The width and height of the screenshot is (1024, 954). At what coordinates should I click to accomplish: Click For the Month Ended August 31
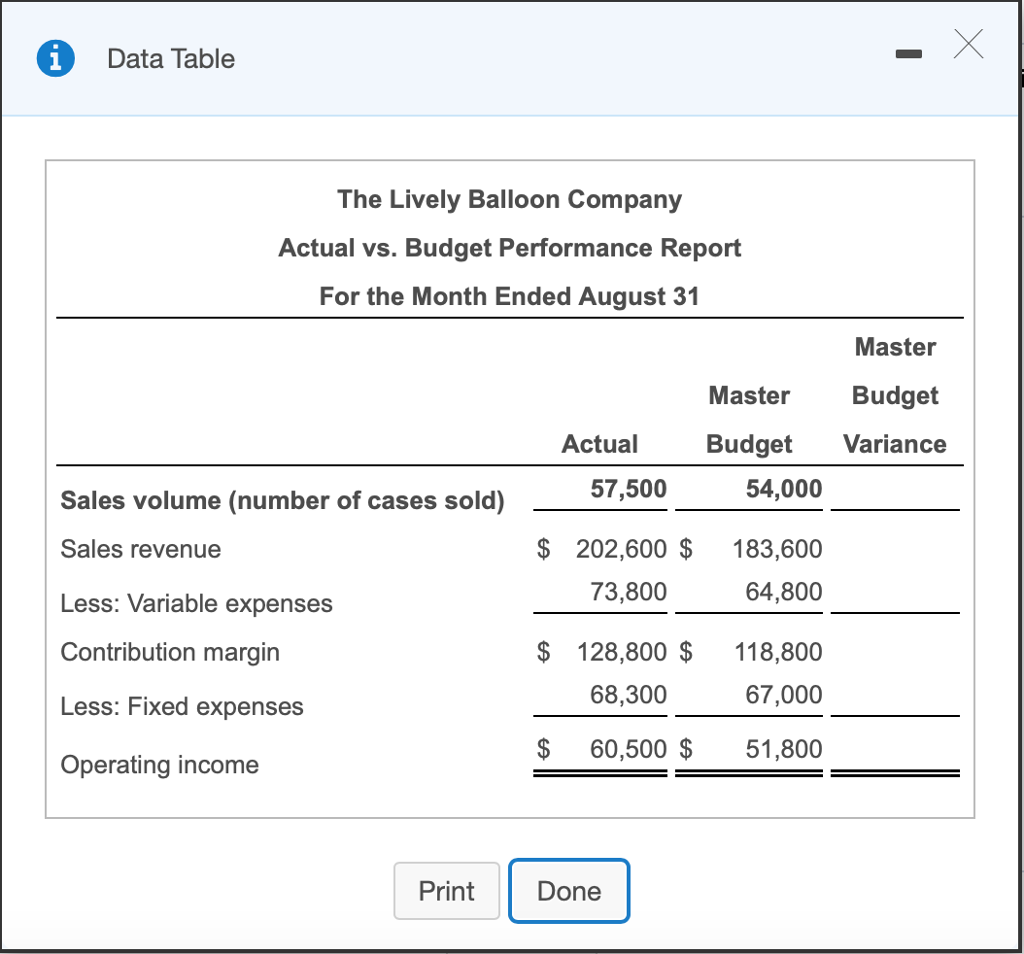[509, 296]
